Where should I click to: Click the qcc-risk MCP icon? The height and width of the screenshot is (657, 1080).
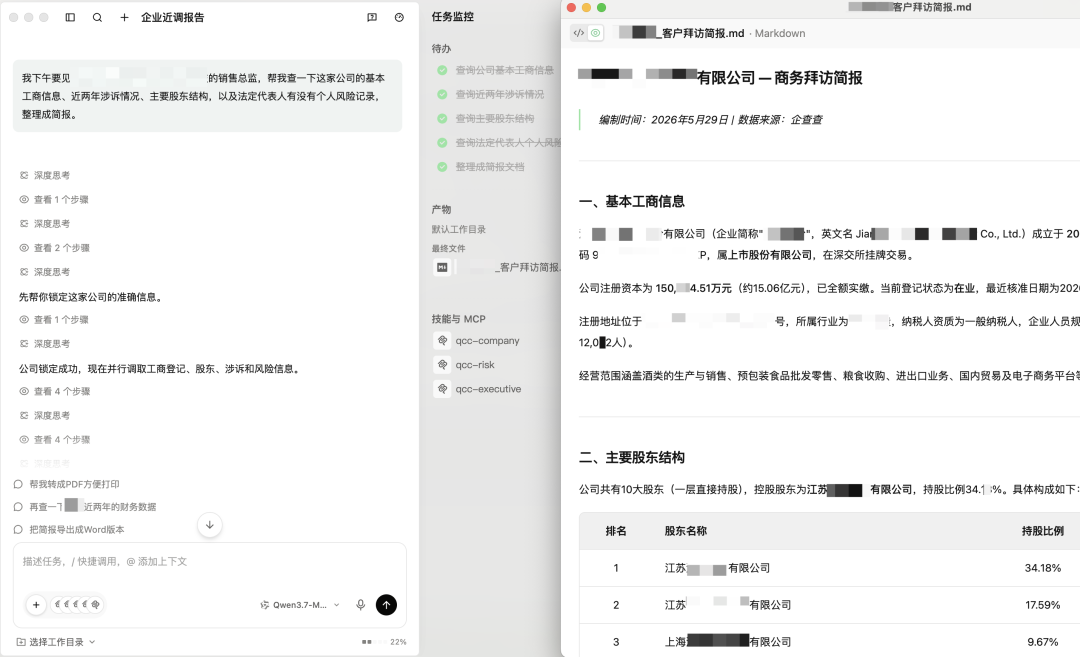click(x=442, y=364)
